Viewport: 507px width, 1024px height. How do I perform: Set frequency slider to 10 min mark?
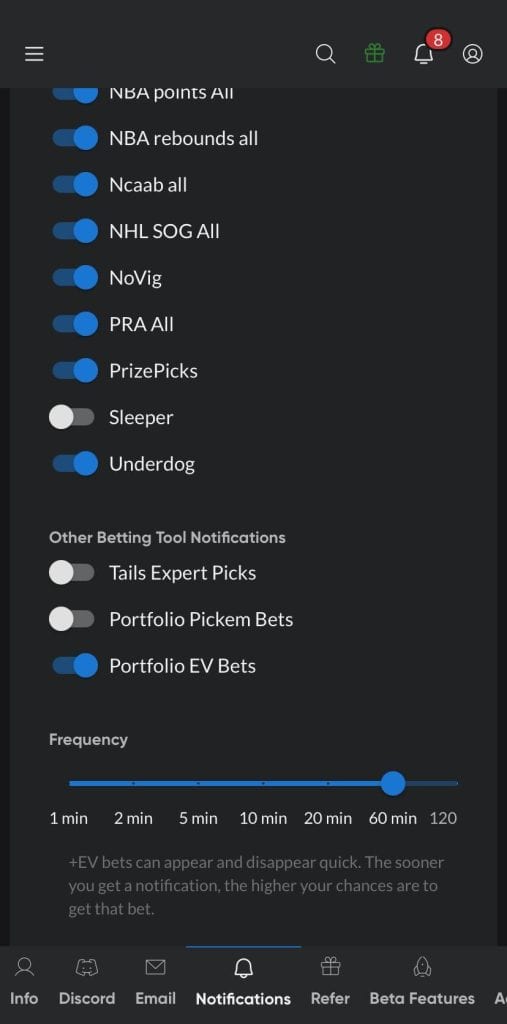coord(263,782)
